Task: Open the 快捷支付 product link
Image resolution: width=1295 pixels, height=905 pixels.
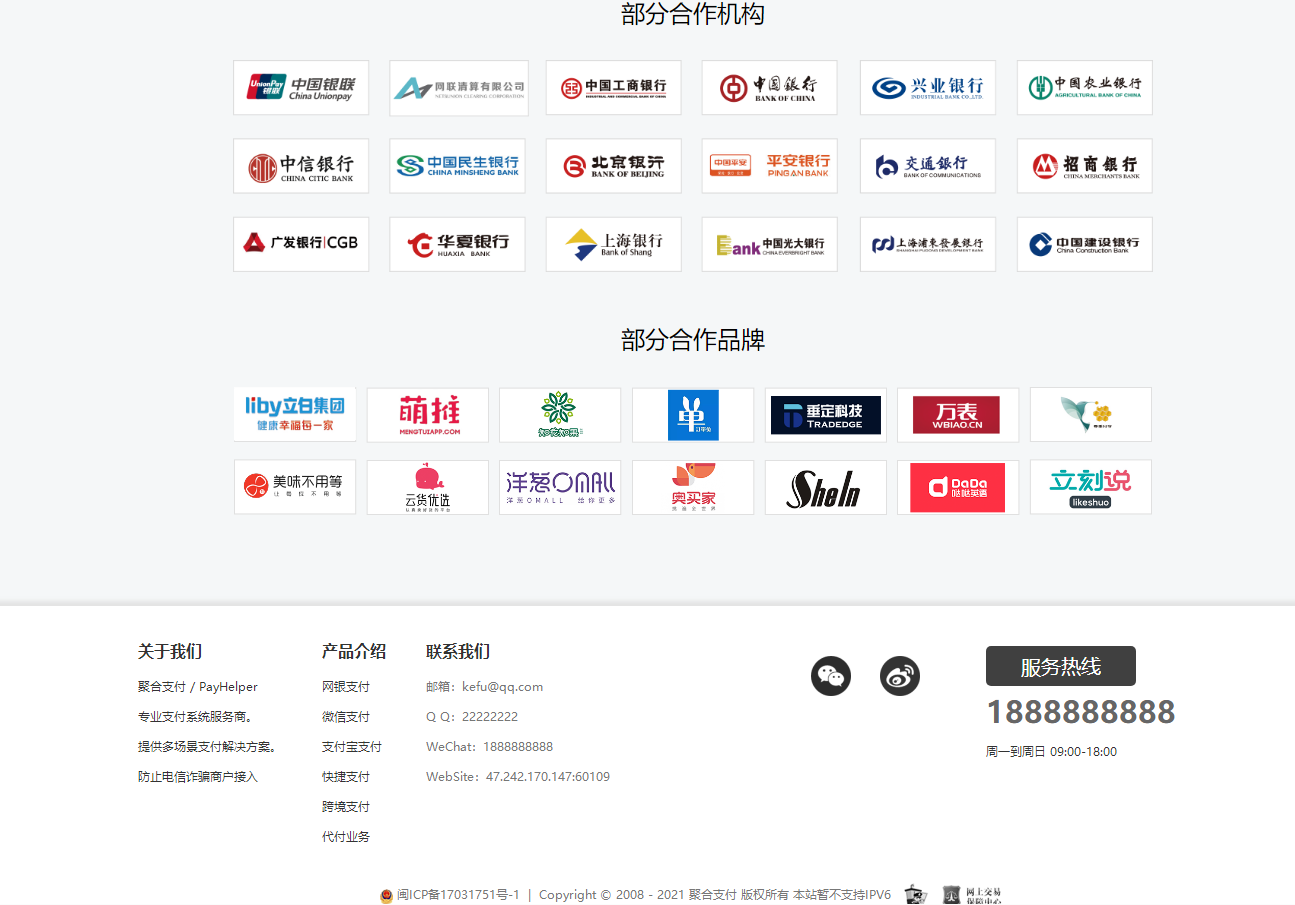Action: point(346,777)
